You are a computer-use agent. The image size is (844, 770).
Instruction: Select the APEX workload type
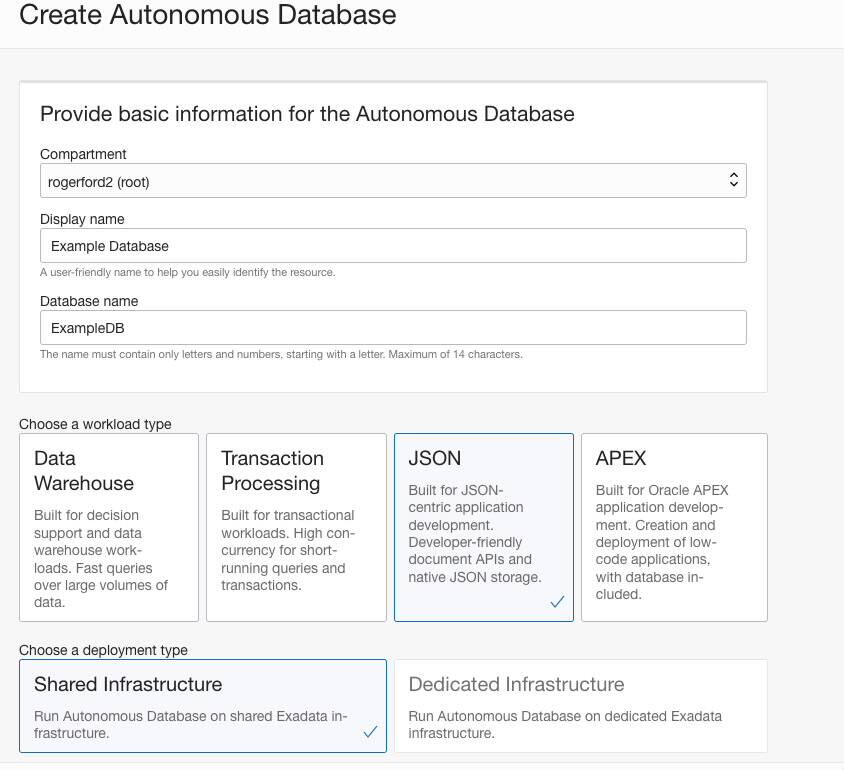click(673, 527)
